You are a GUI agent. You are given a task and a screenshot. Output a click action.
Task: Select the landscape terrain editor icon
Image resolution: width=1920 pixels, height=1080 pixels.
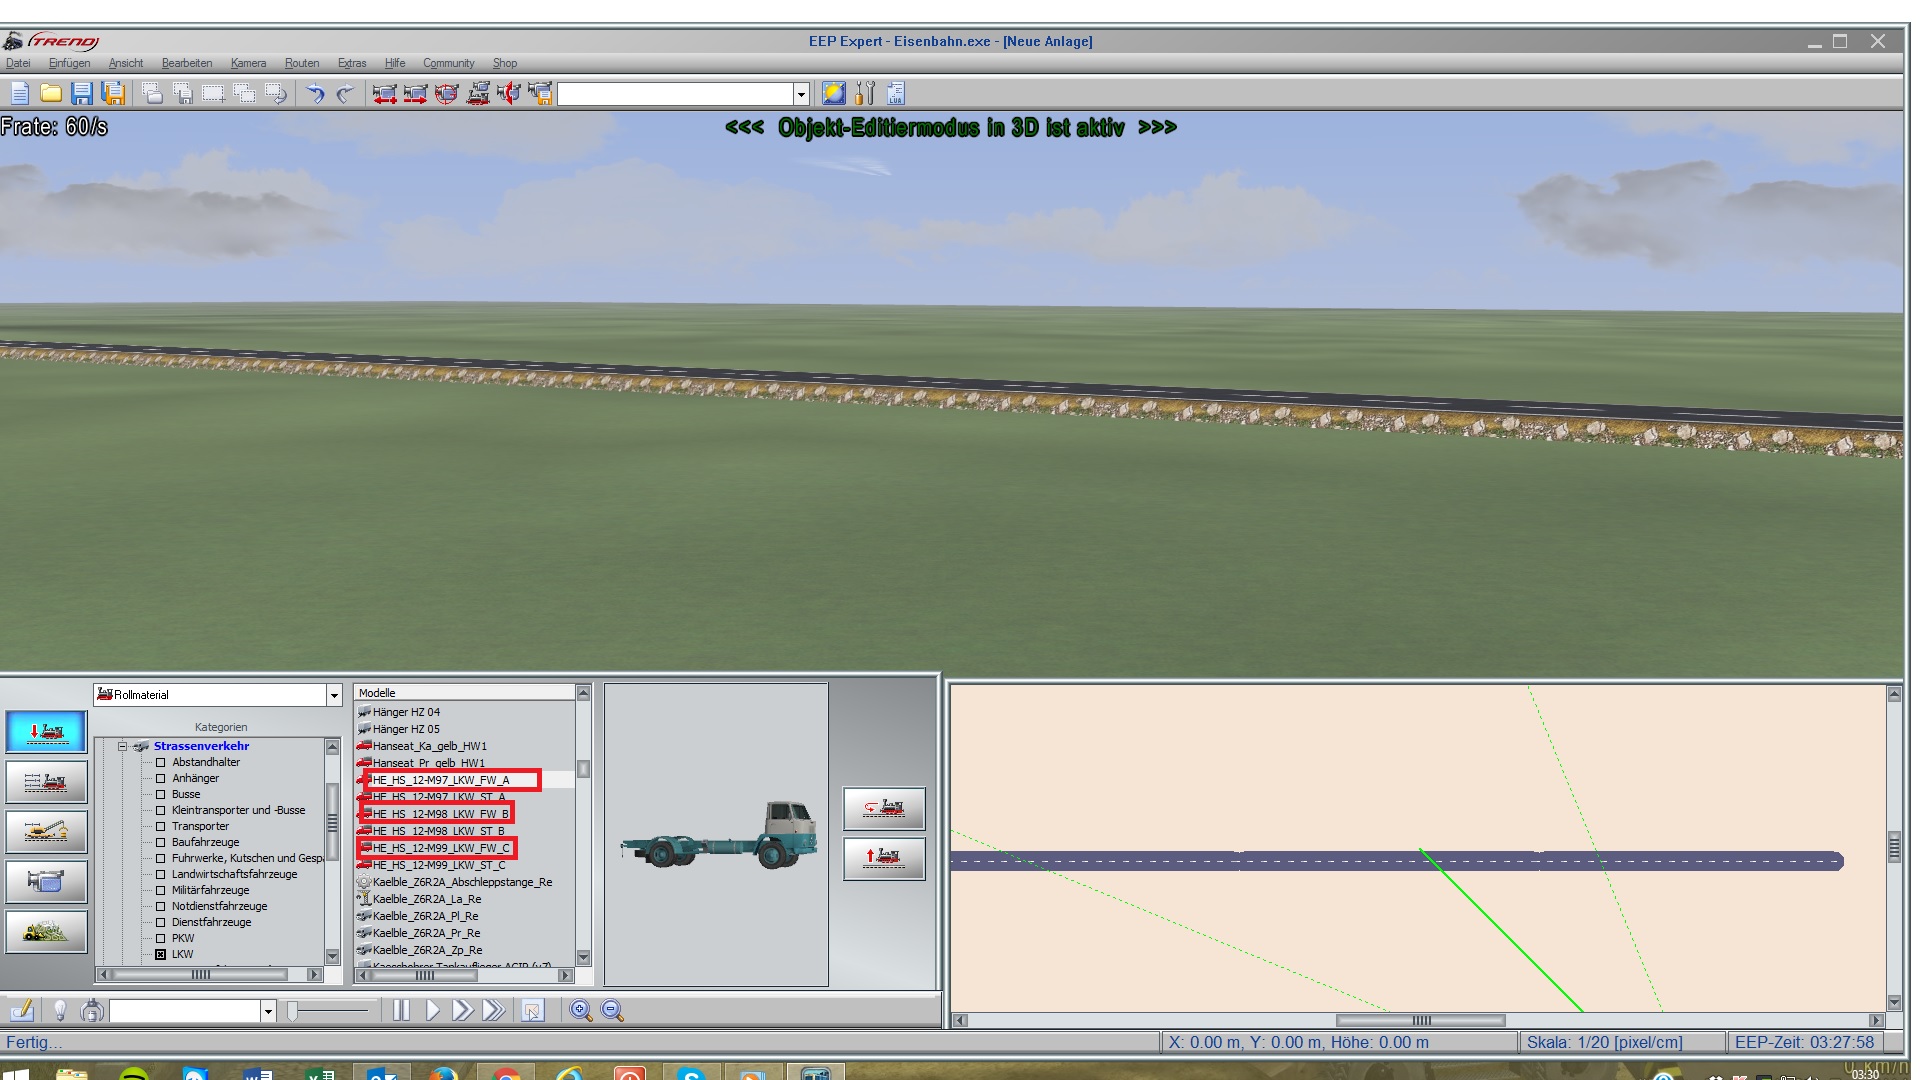click(x=46, y=932)
